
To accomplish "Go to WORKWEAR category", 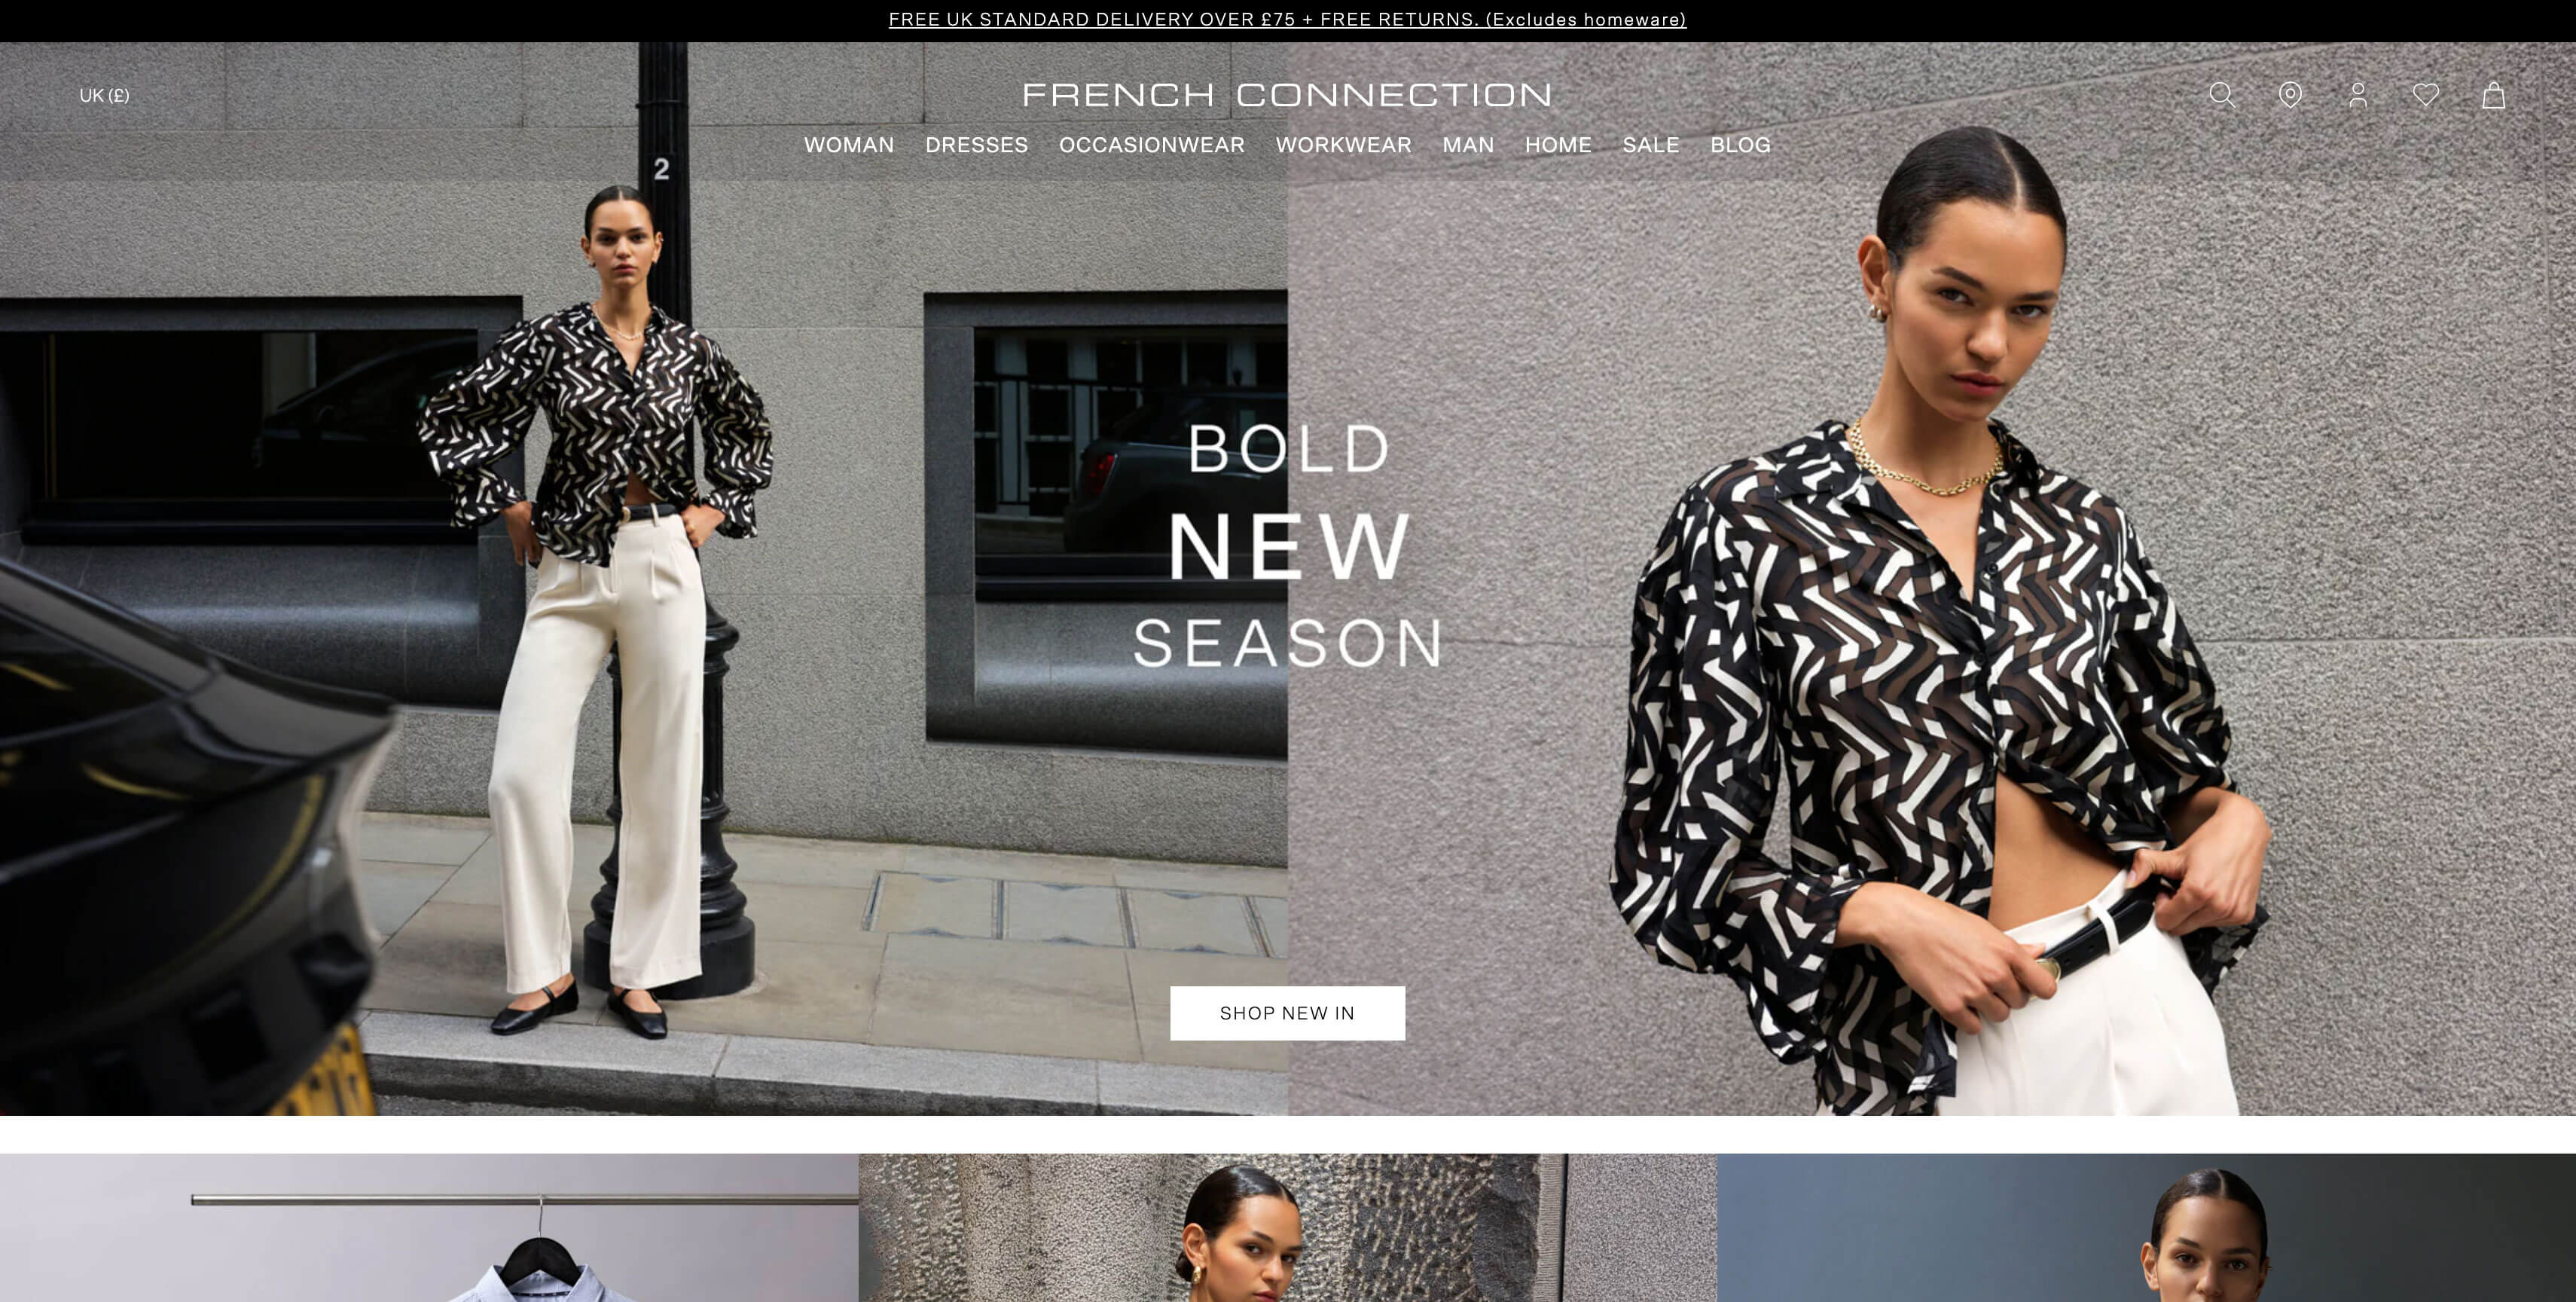I will click(x=1343, y=145).
